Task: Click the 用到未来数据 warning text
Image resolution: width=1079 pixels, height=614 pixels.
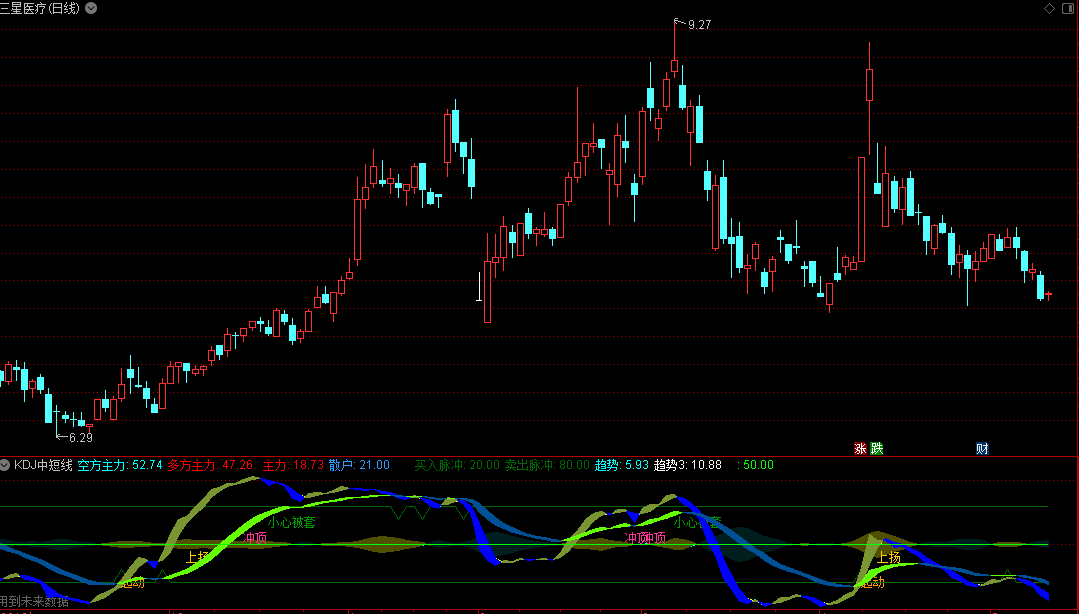Action: (x=34, y=602)
